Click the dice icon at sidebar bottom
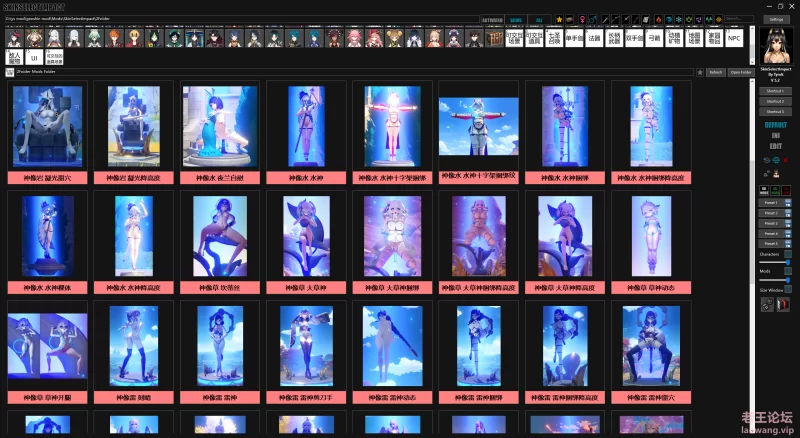This screenshot has height=438, width=800. [x=767, y=305]
